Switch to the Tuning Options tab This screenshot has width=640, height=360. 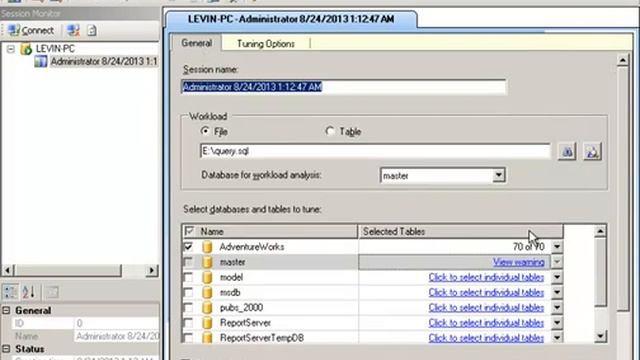(266, 44)
